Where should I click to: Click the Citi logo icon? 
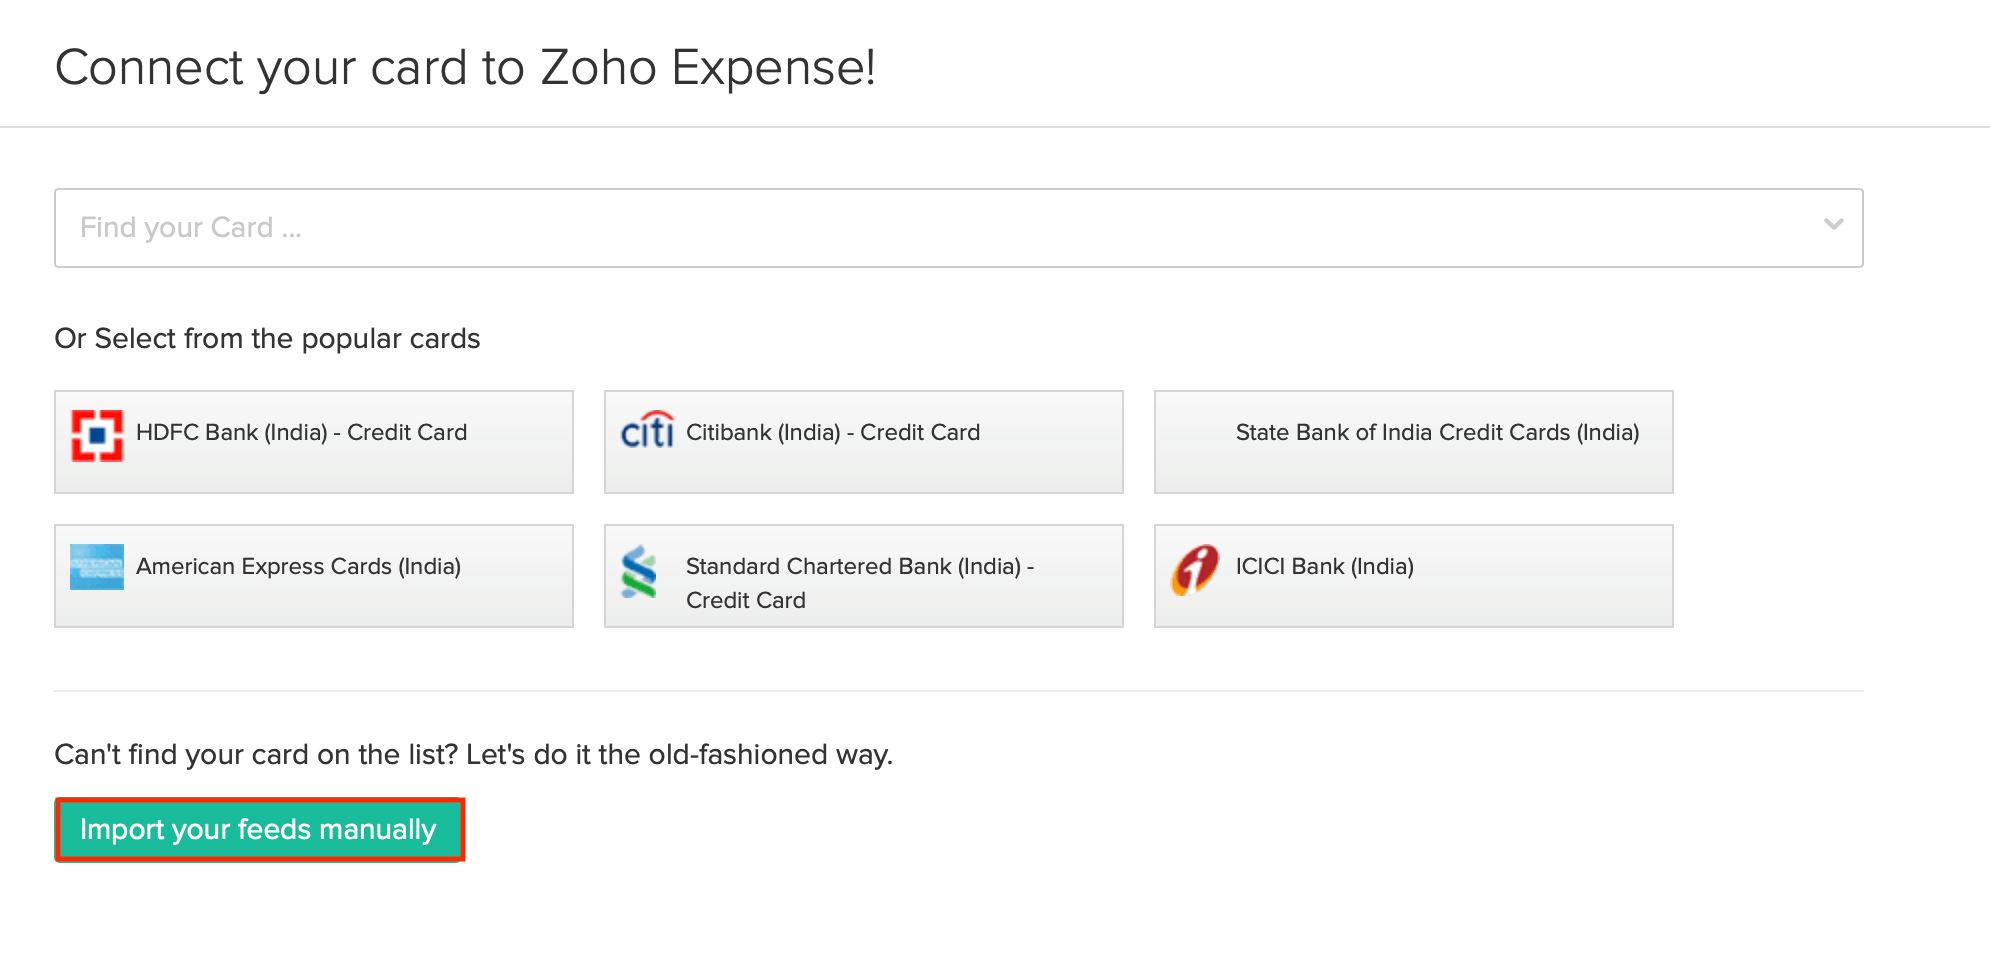647,431
